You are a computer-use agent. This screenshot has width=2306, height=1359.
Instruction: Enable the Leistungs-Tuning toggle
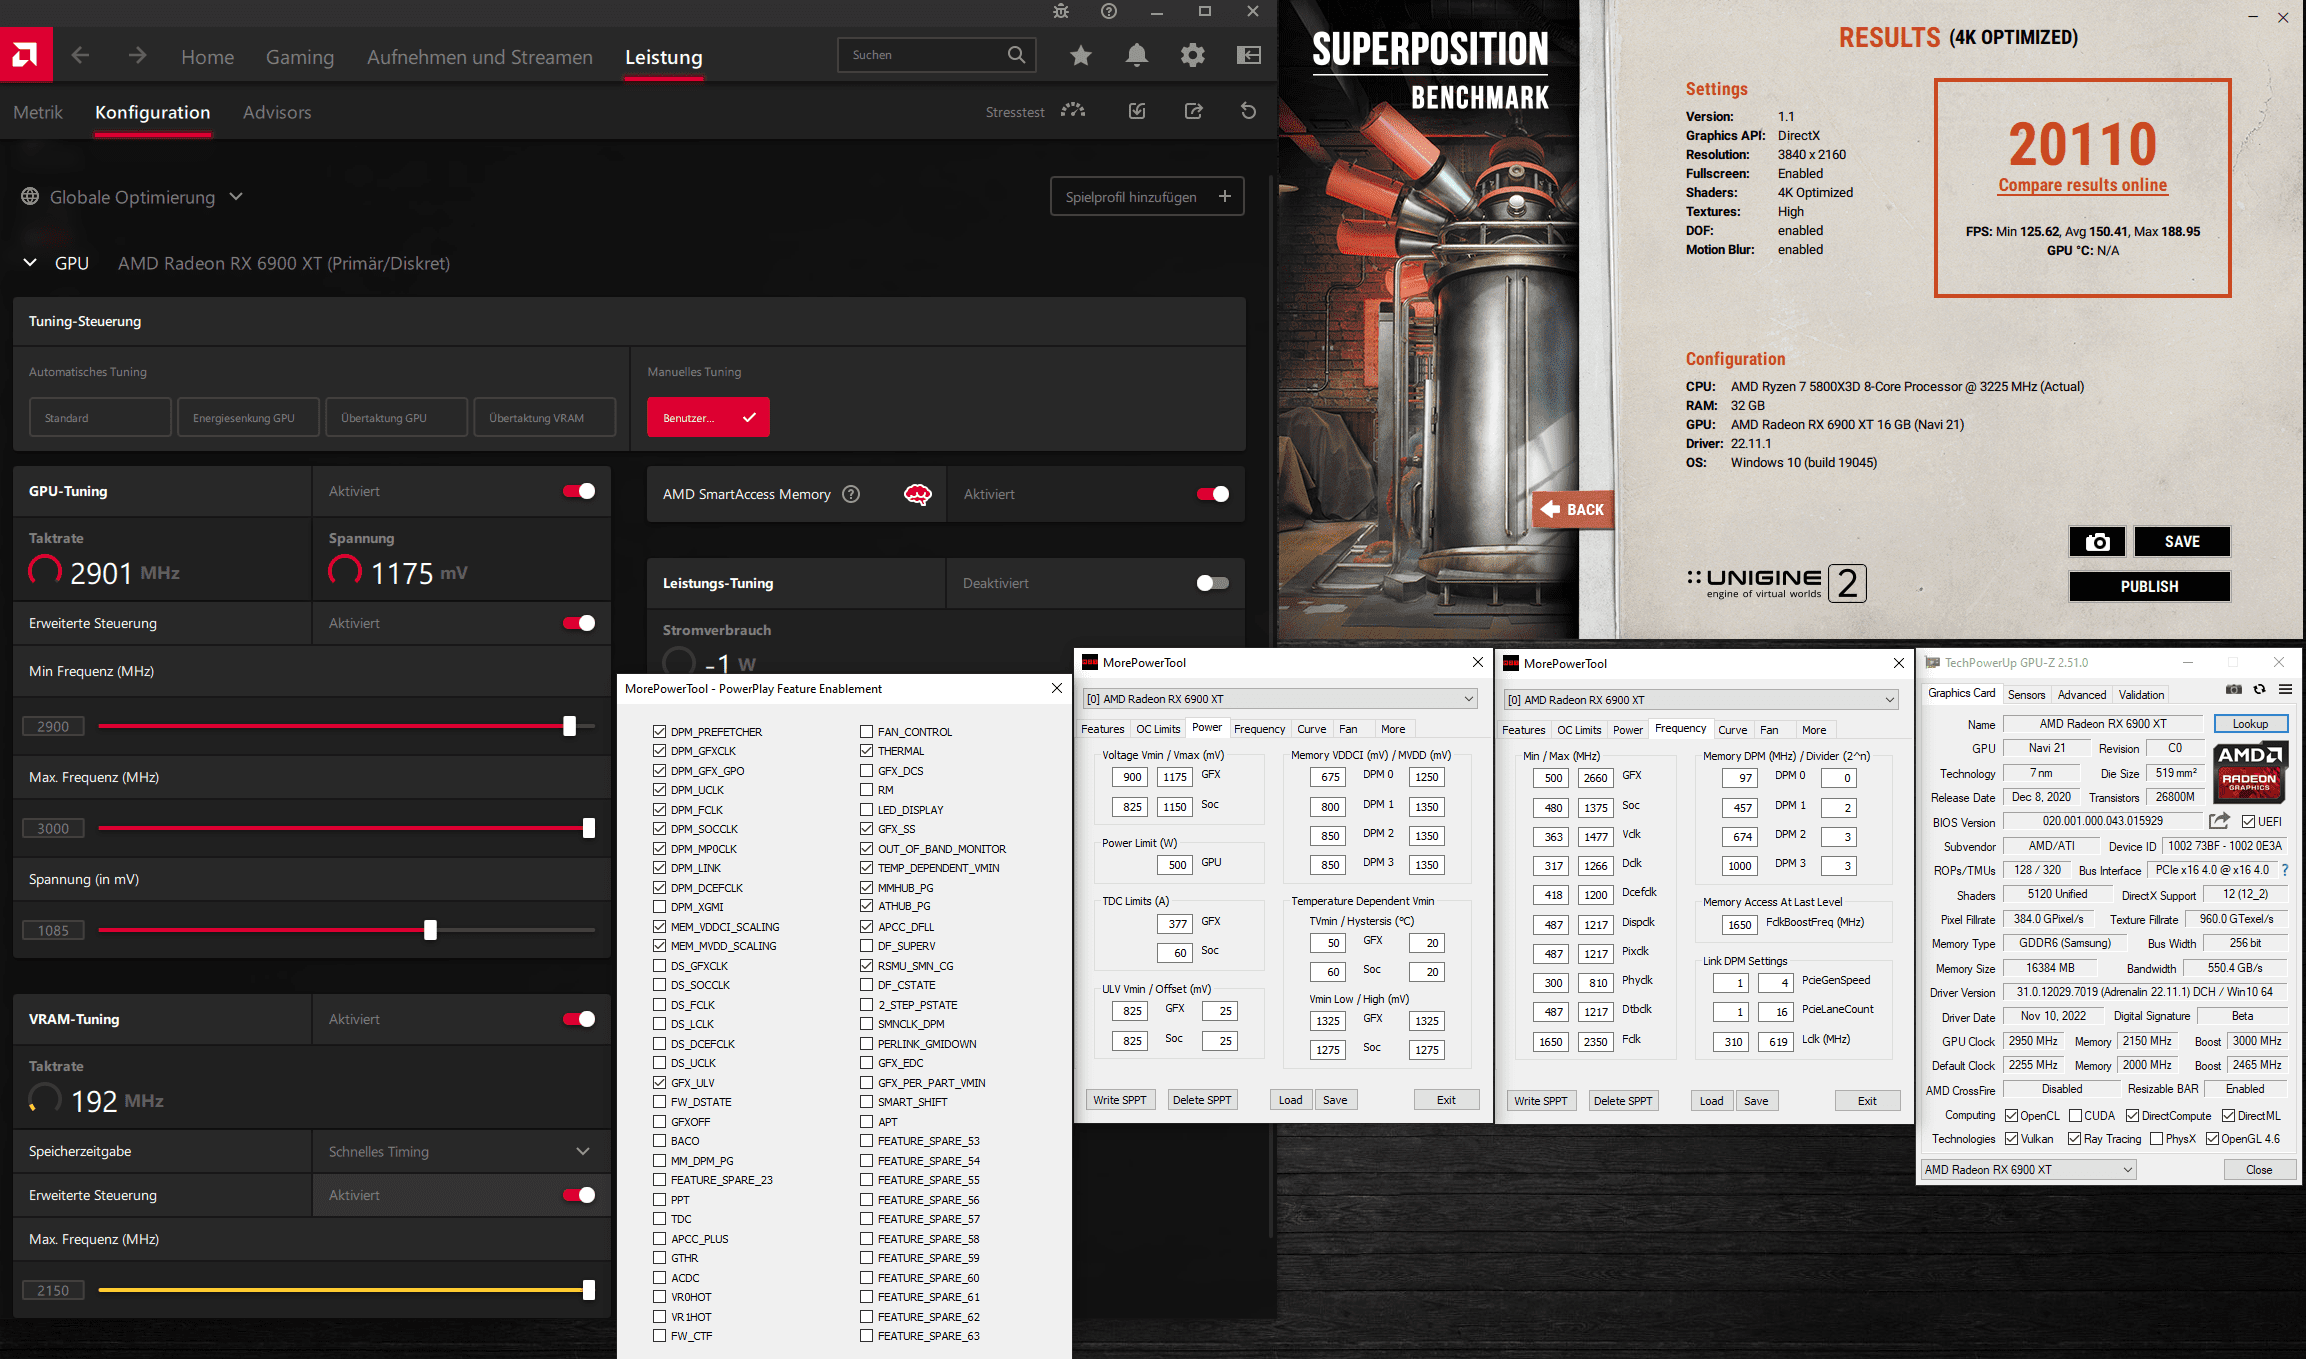click(x=1212, y=583)
